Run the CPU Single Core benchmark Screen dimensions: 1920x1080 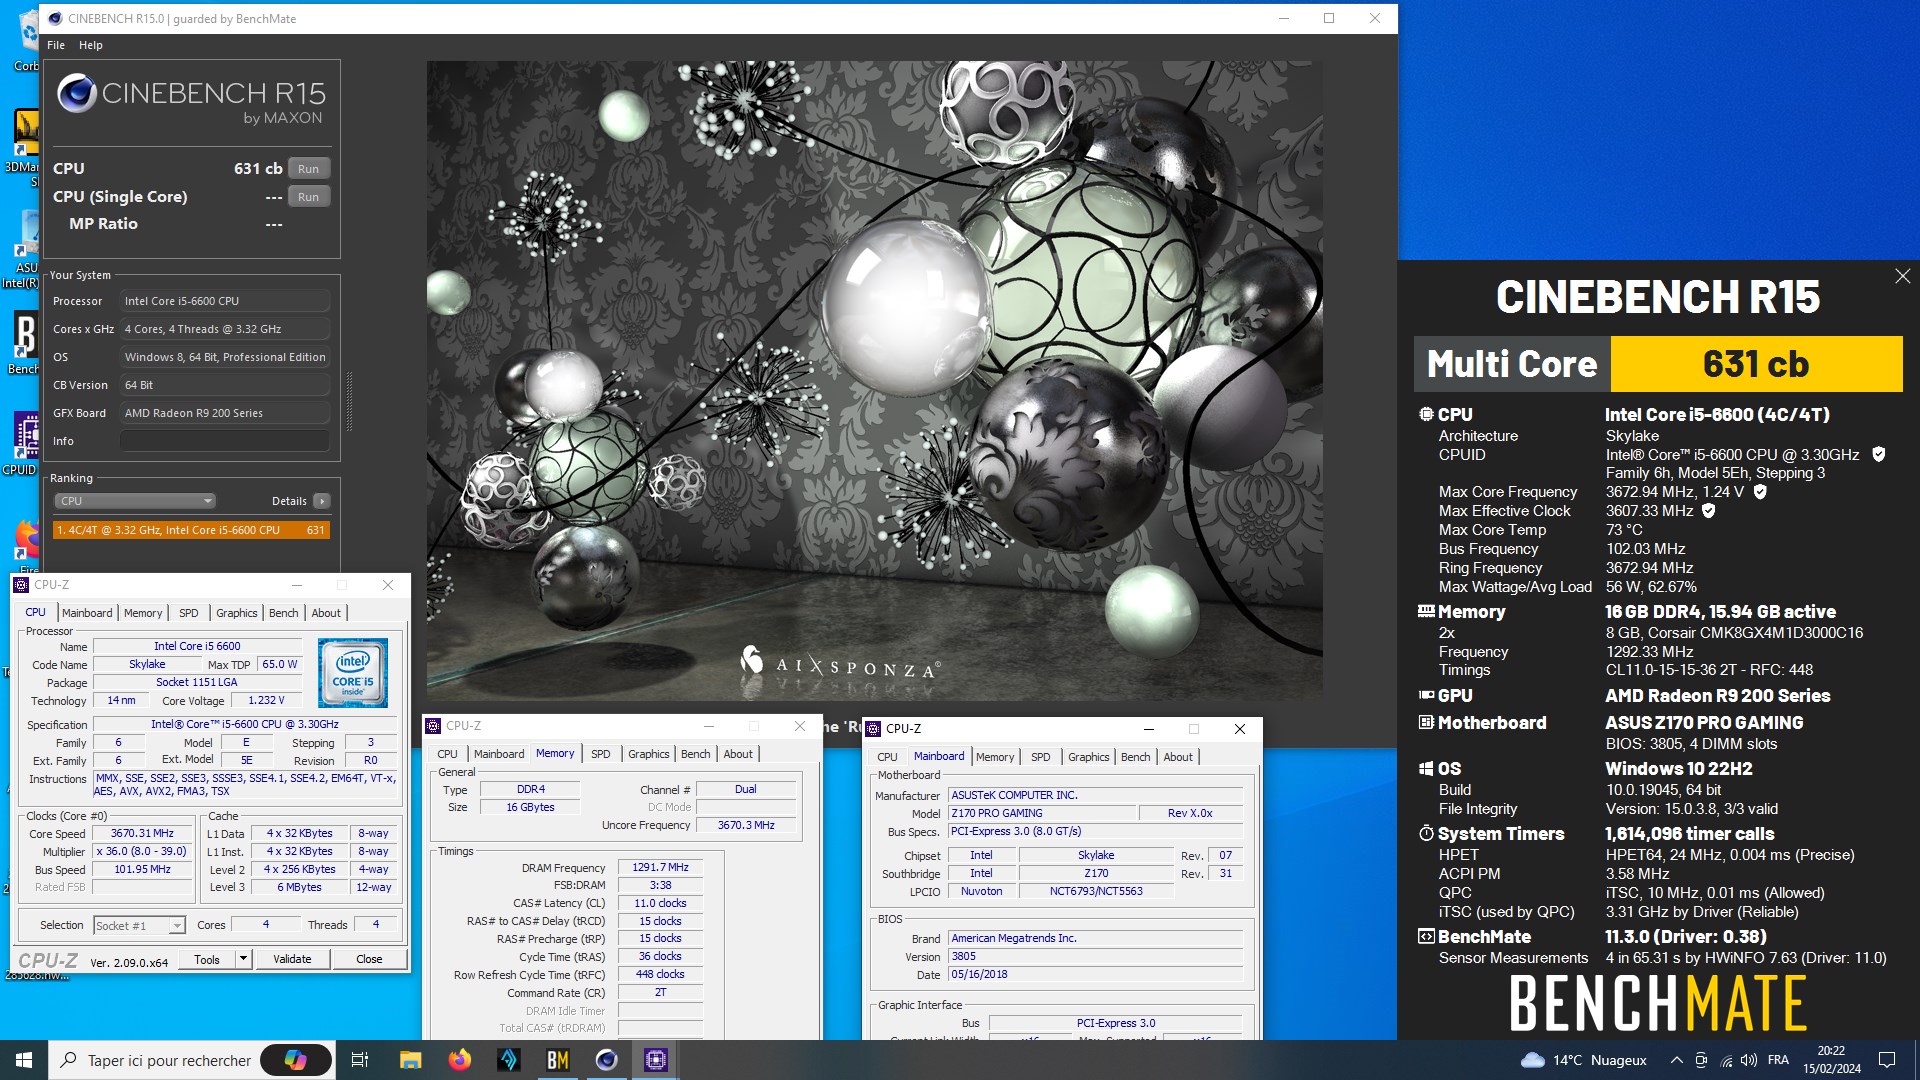pos(308,197)
